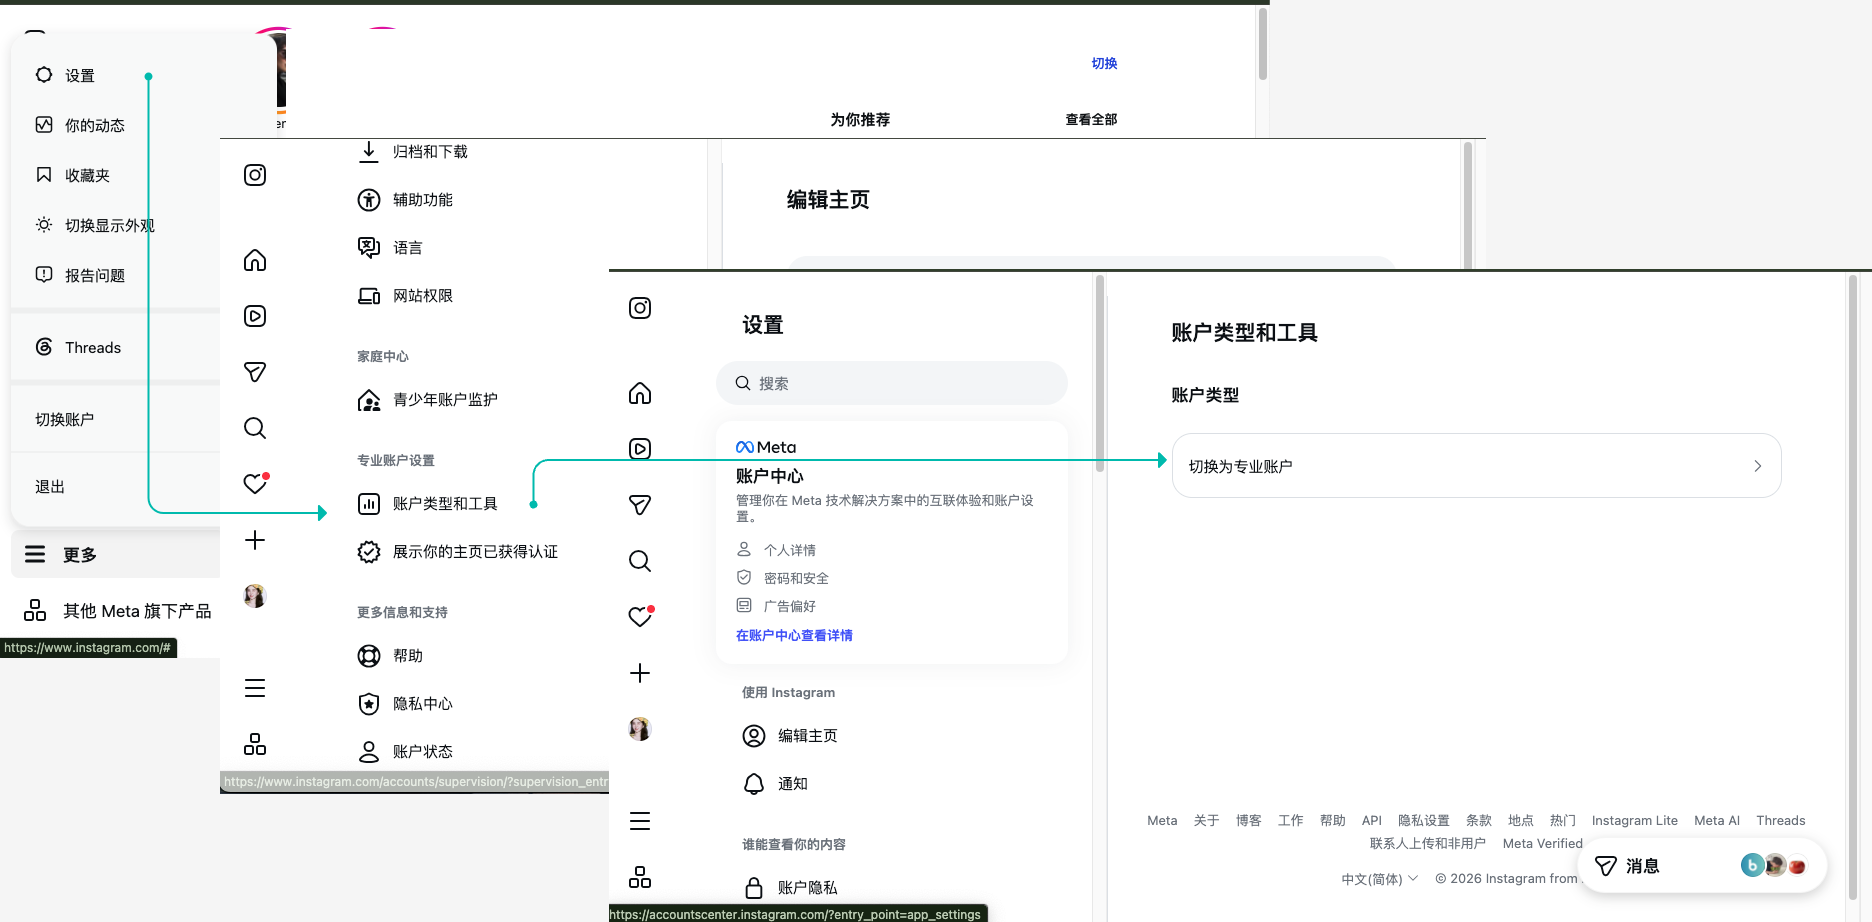Click 在账户中心查看详情 link
1872x922 pixels.
click(x=794, y=635)
